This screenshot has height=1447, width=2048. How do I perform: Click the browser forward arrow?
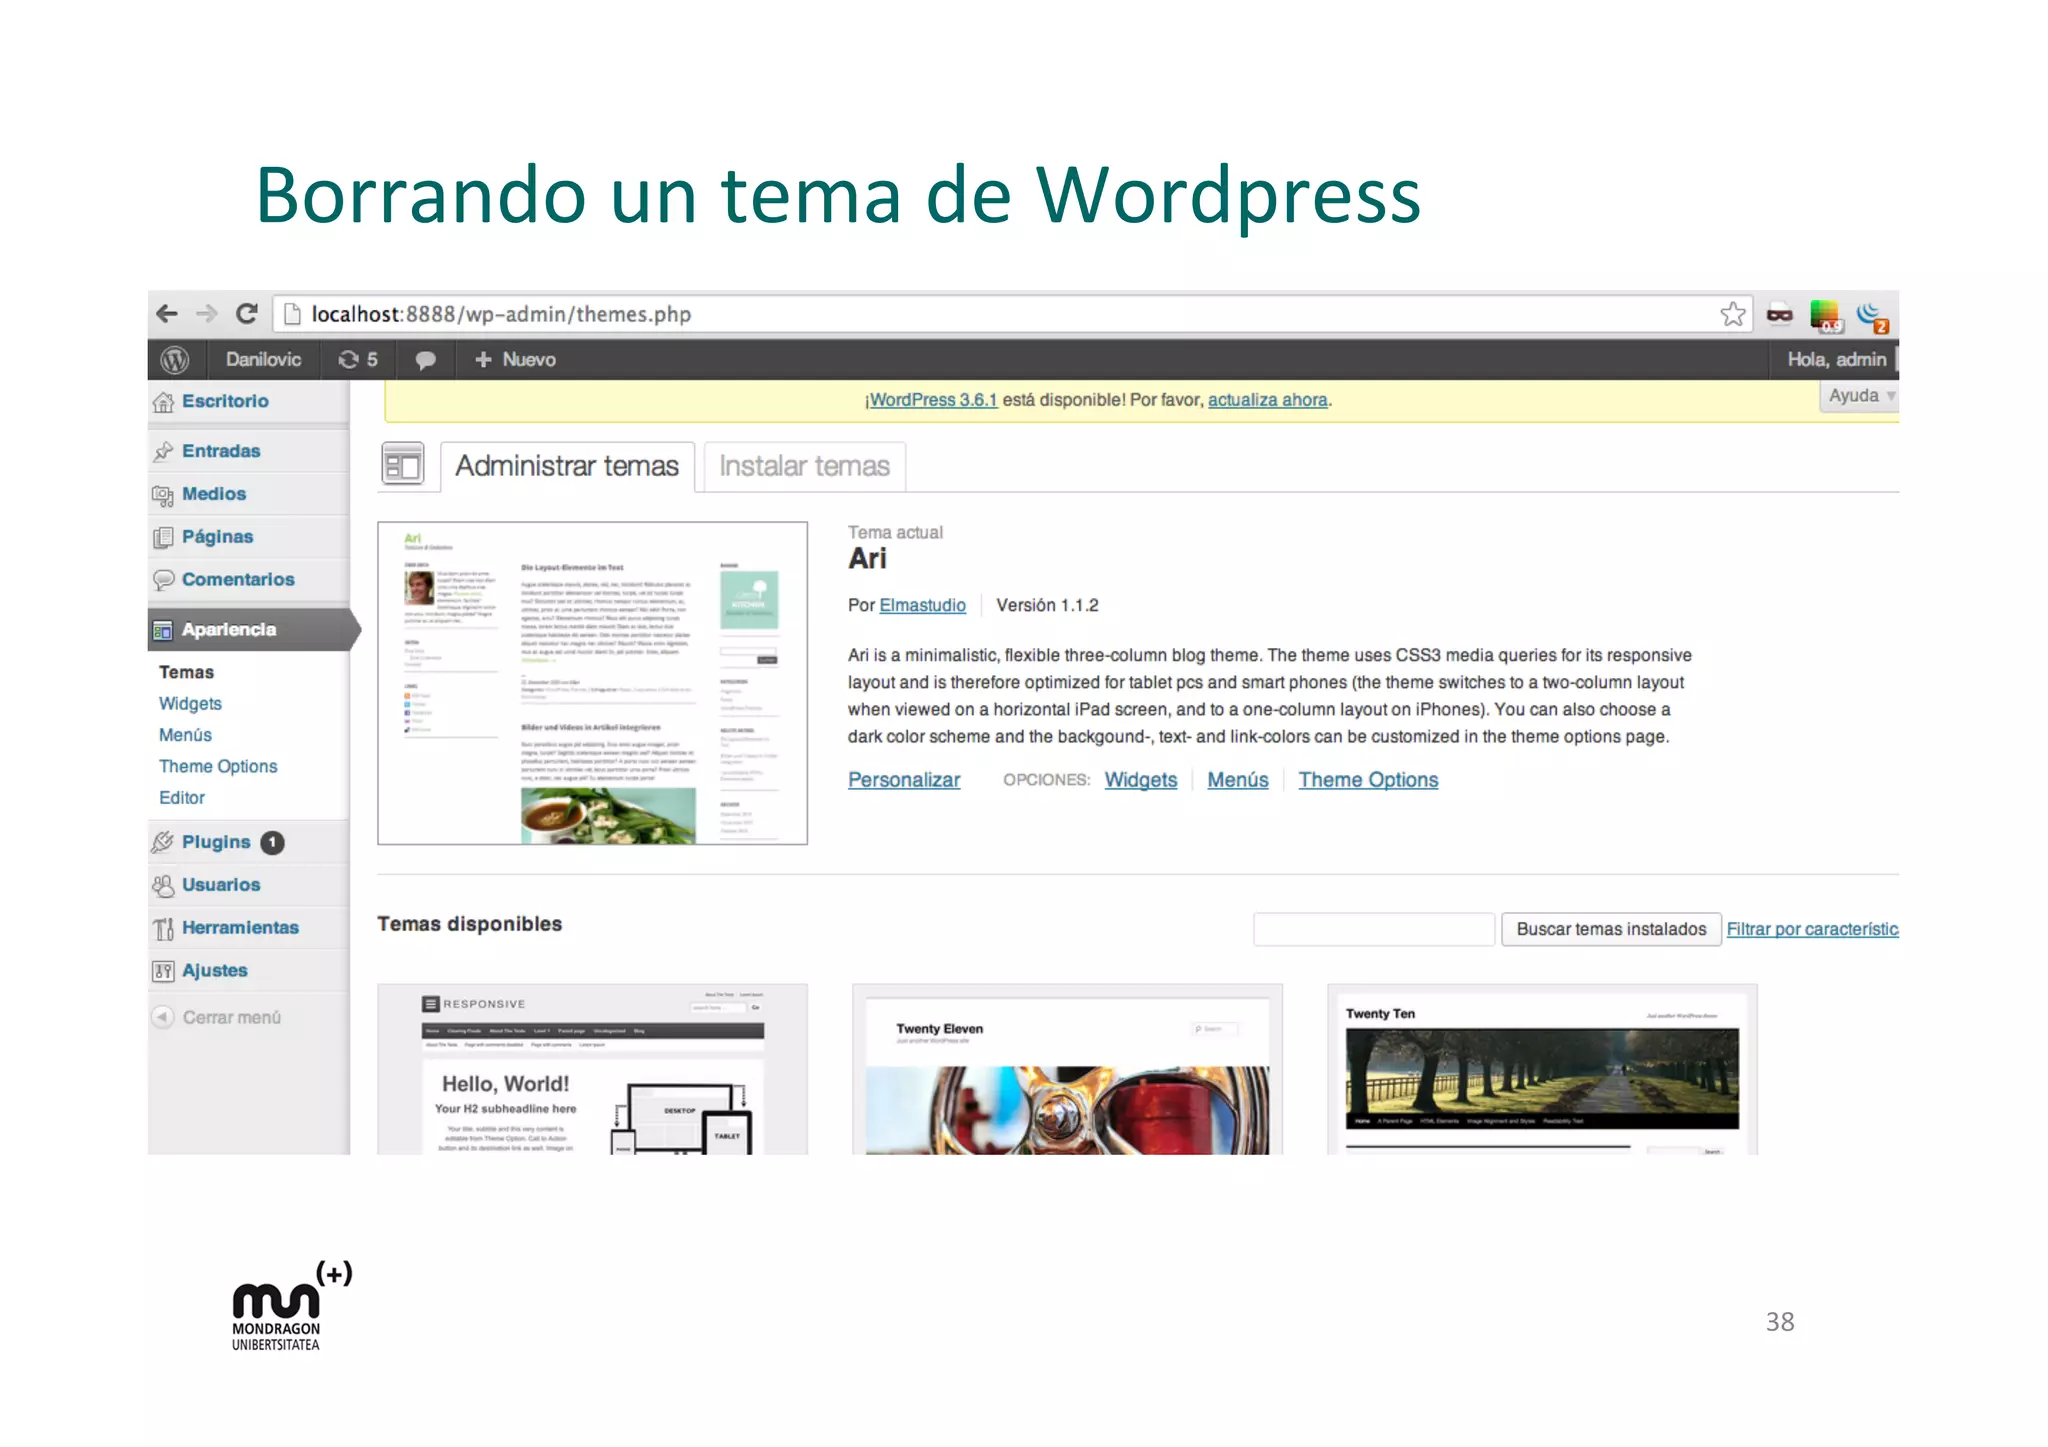coord(207,314)
